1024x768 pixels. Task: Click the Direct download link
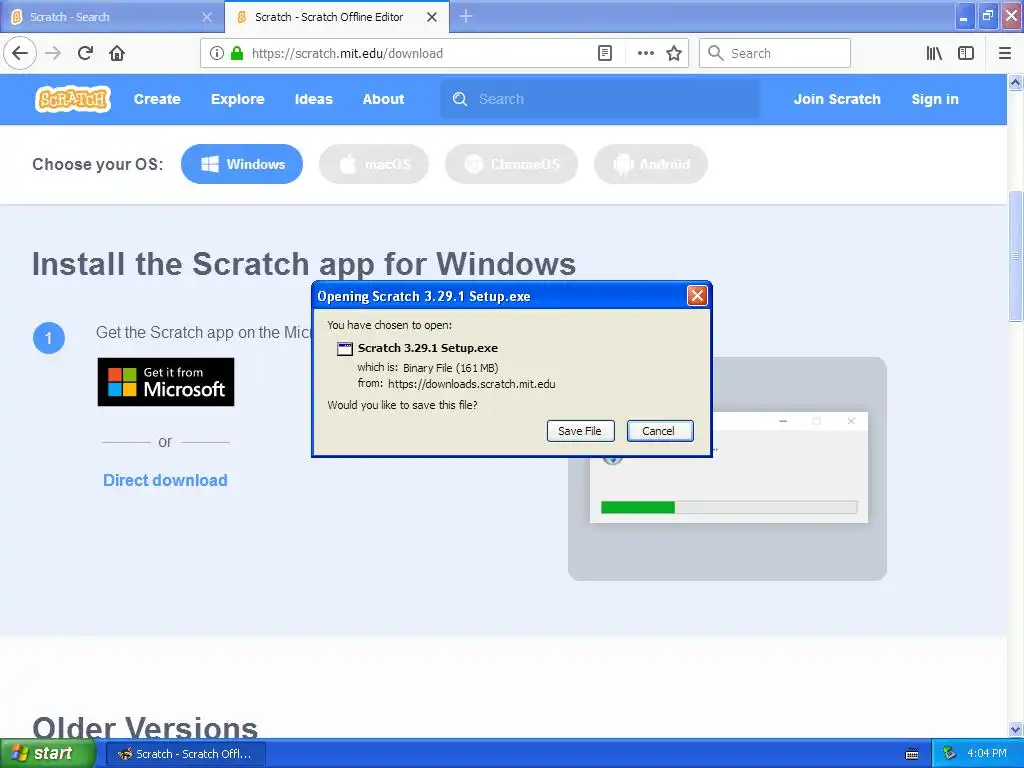click(x=165, y=480)
